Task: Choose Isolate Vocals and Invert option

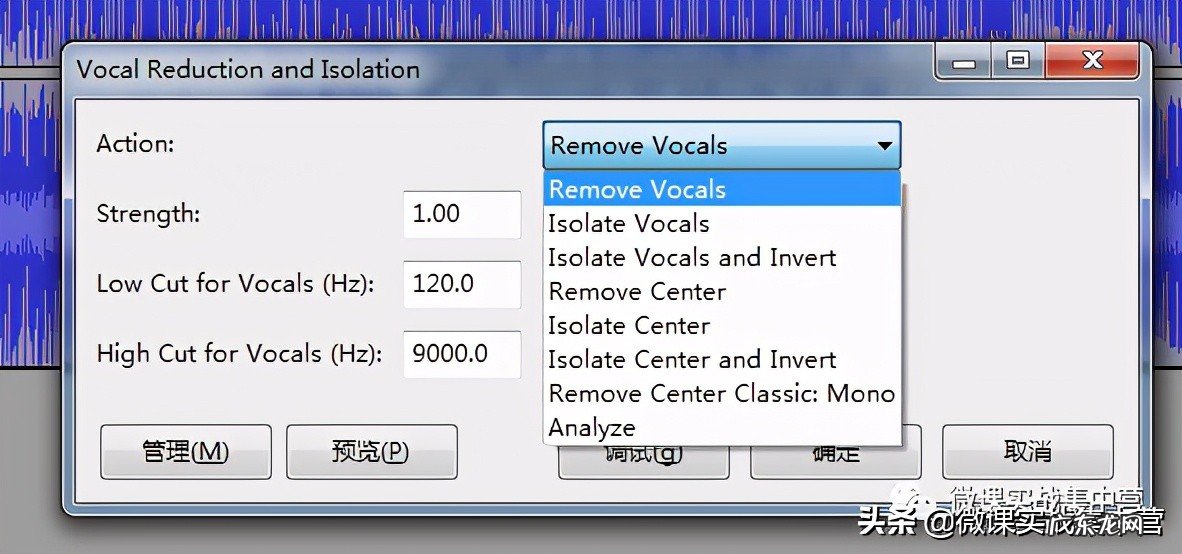Action: (722, 257)
